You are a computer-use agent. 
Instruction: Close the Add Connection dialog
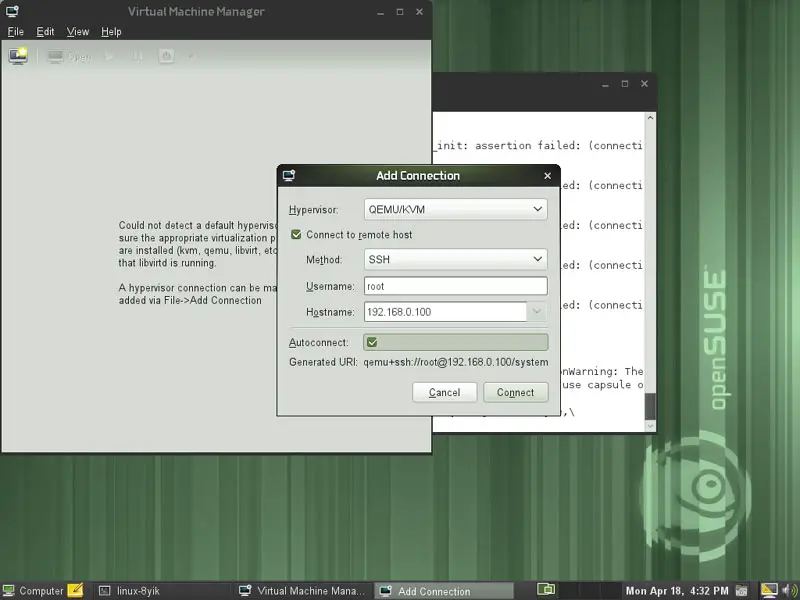(547, 176)
